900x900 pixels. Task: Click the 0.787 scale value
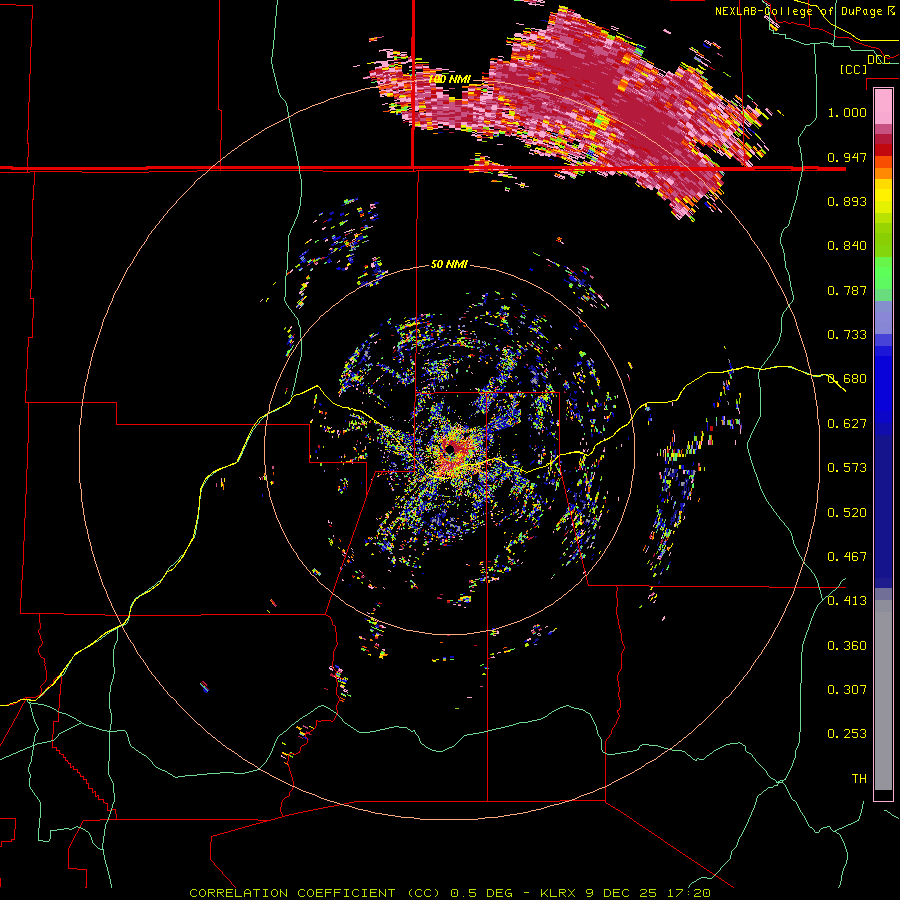click(x=847, y=290)
